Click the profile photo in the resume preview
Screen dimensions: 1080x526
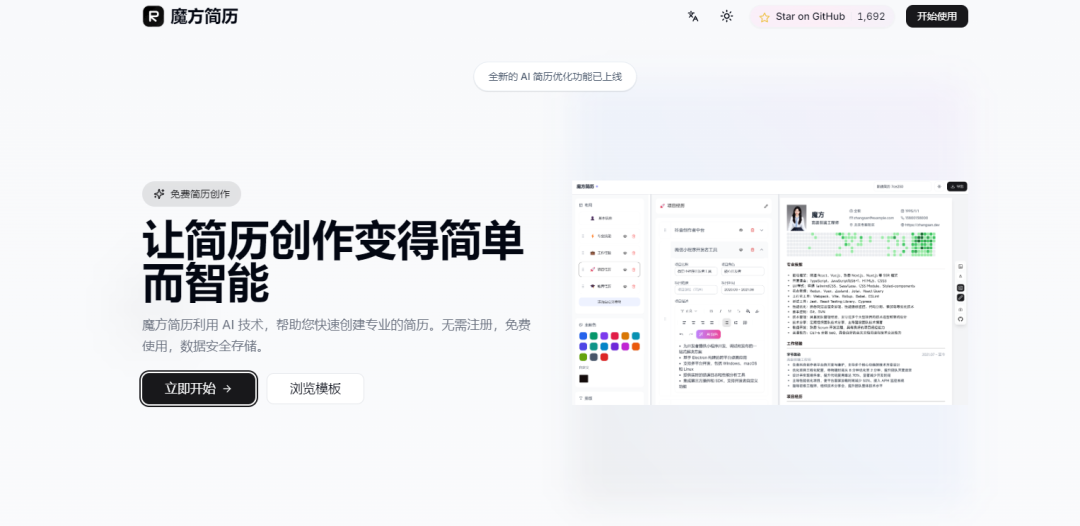click(796, 218)
